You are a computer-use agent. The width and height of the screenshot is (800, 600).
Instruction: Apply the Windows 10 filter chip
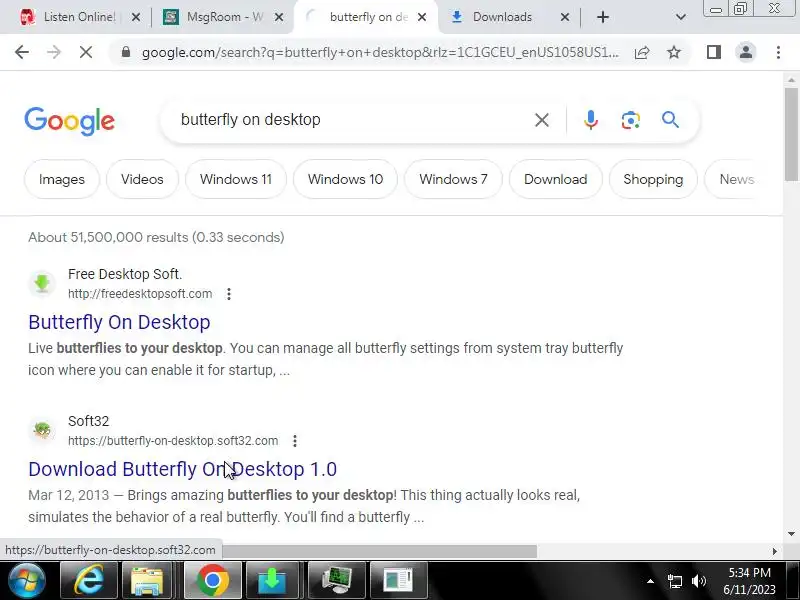pyautogui.click(x=345, y=180)
